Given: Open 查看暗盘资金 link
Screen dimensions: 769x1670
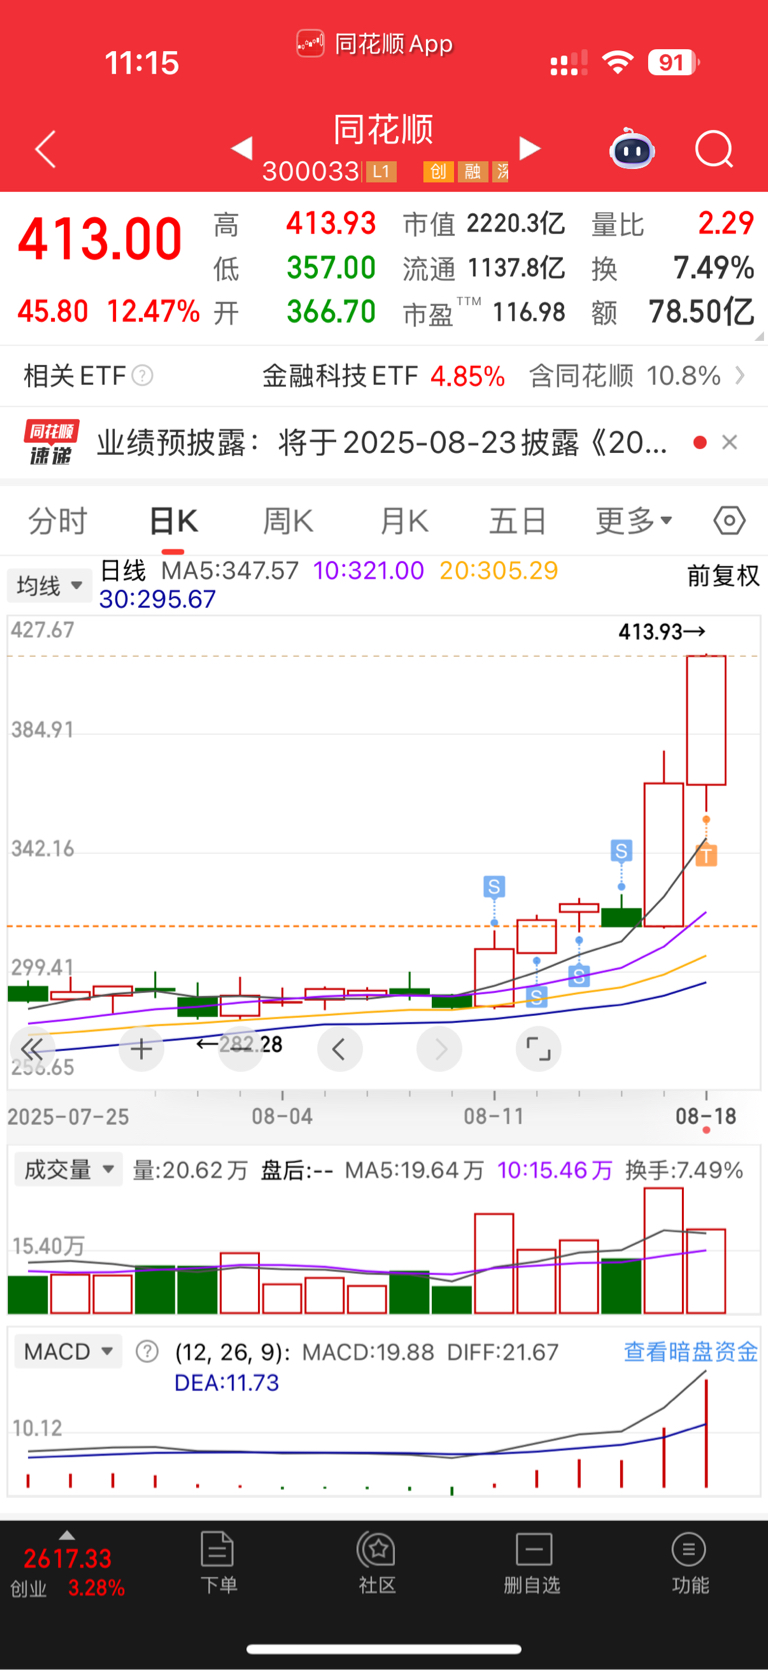Looking at the screenshot, I should coord(691,1352).
